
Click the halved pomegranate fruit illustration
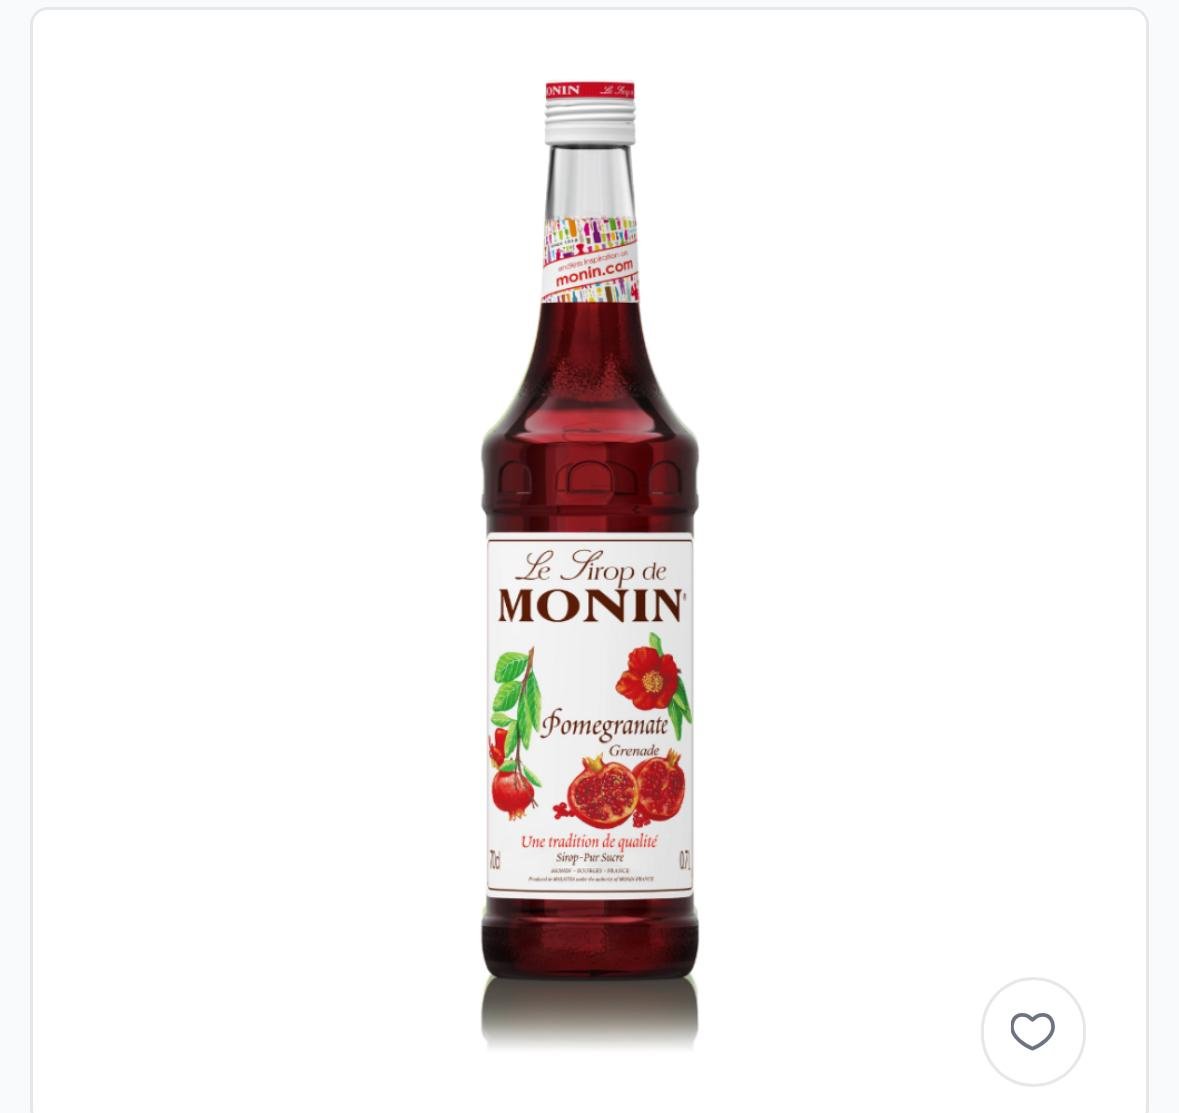(626, 790)
